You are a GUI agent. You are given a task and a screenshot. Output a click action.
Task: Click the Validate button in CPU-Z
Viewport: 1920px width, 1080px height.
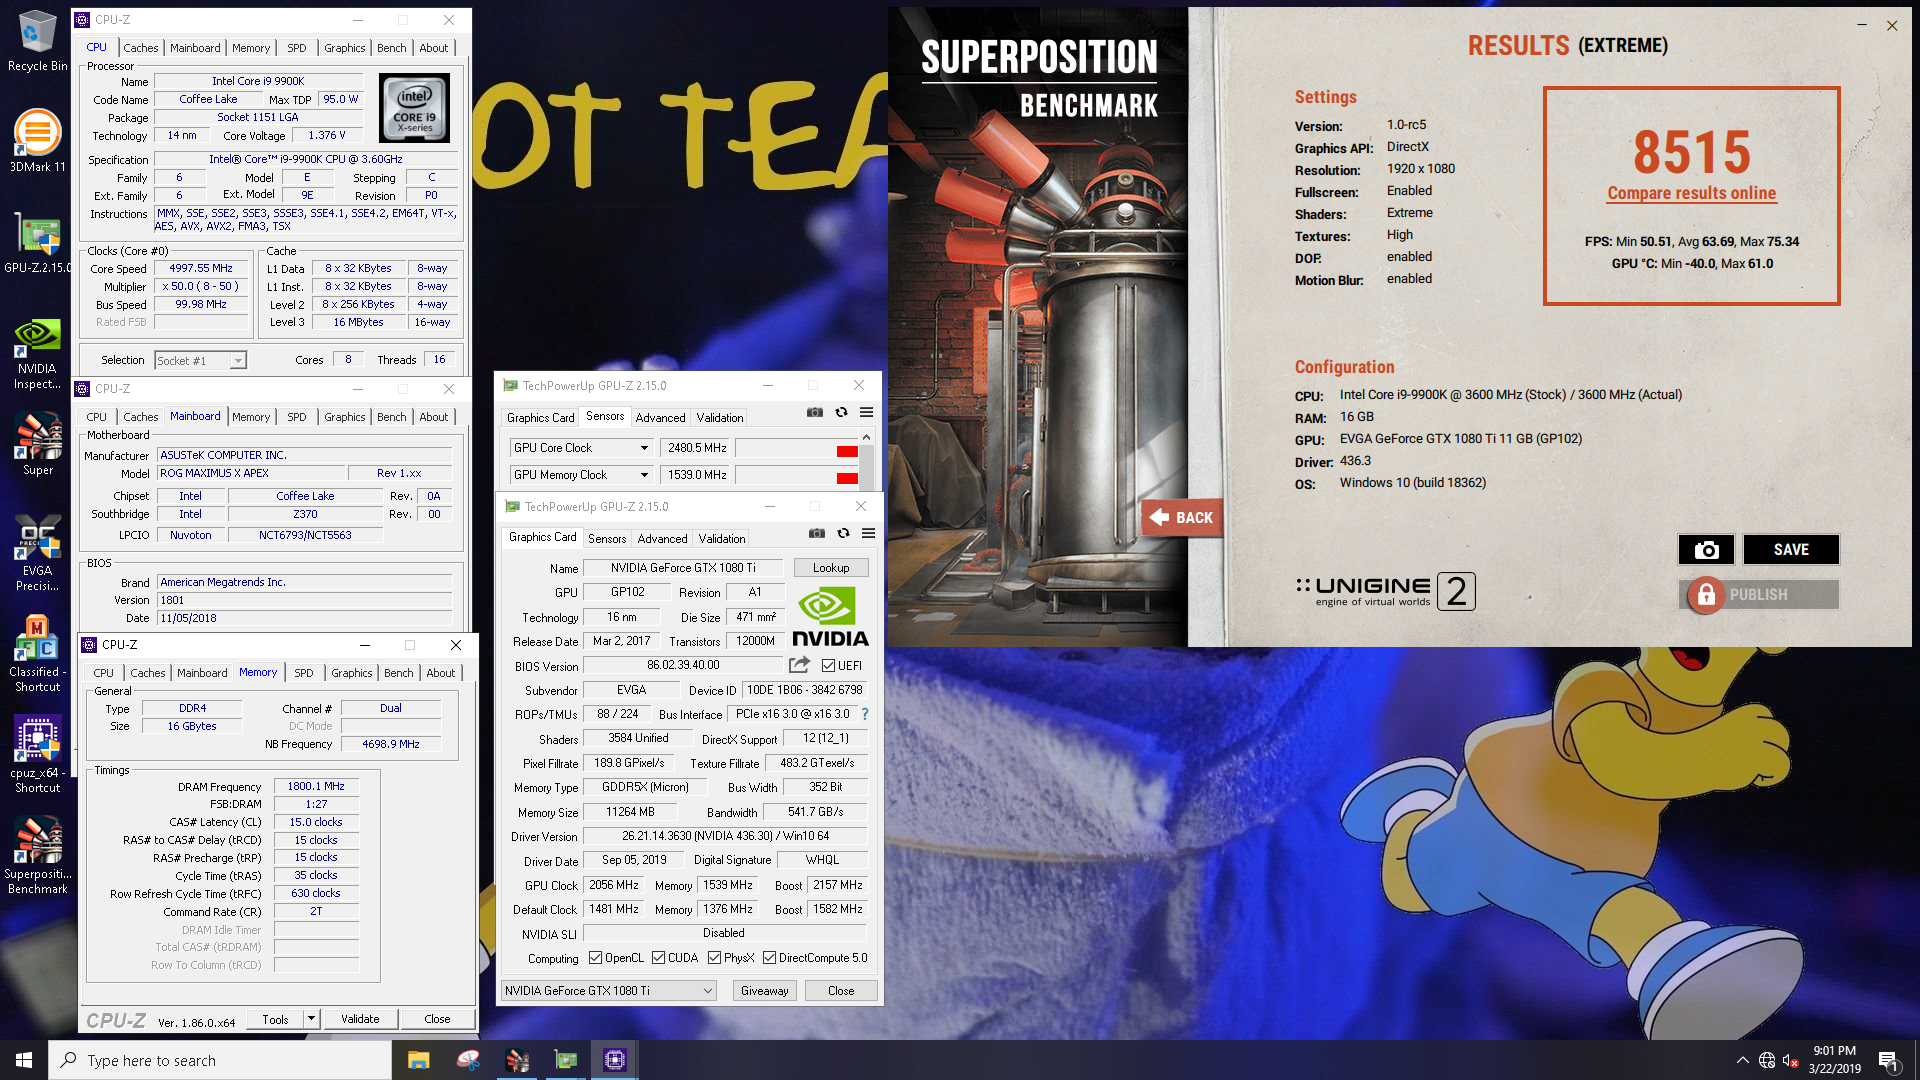pyautogui.click(x=360, y=1019)
